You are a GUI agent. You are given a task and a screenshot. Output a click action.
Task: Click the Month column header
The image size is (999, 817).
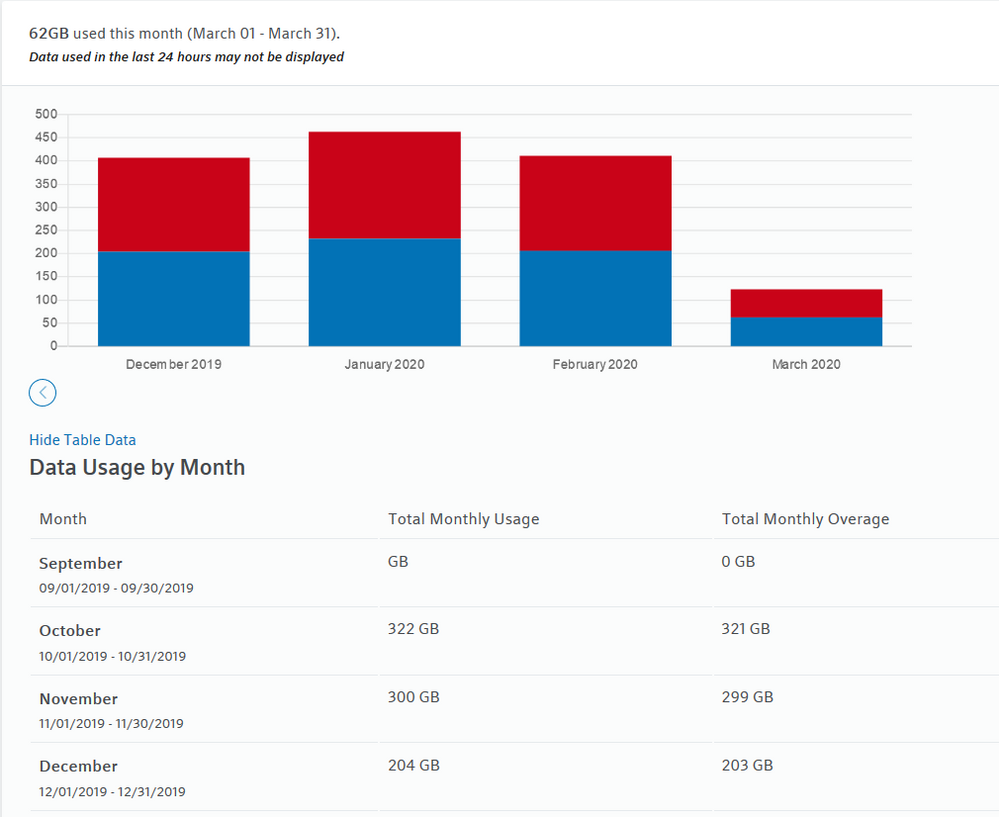click(x=63, y=519)
